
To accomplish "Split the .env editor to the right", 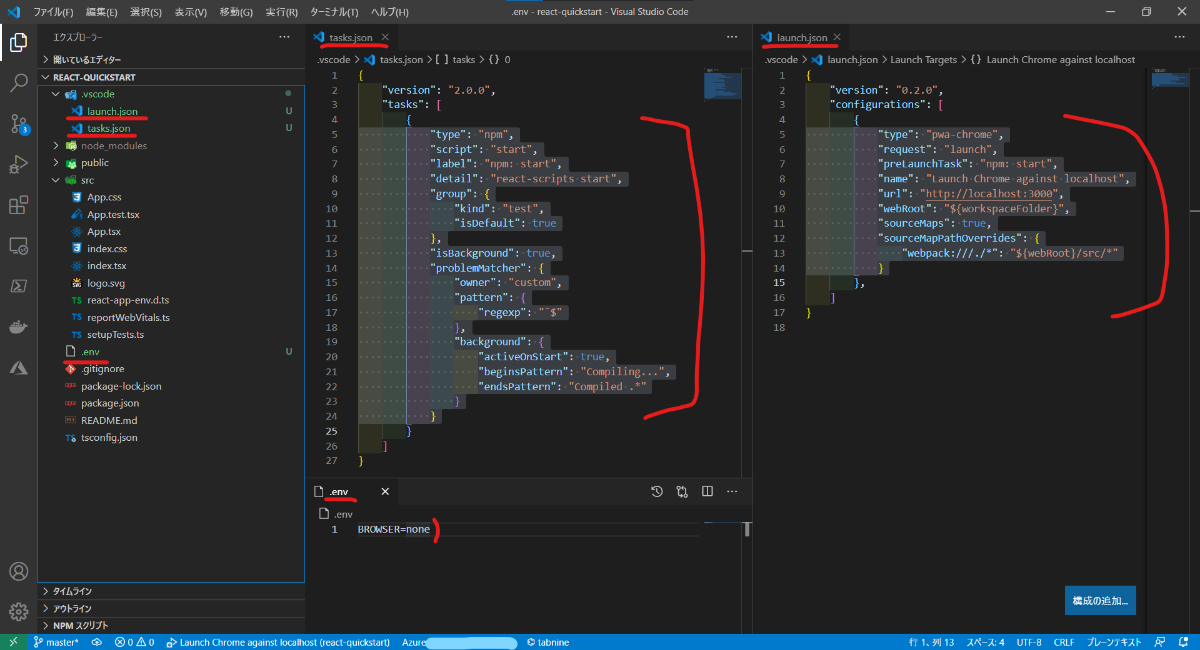I will tap(707, 491).
